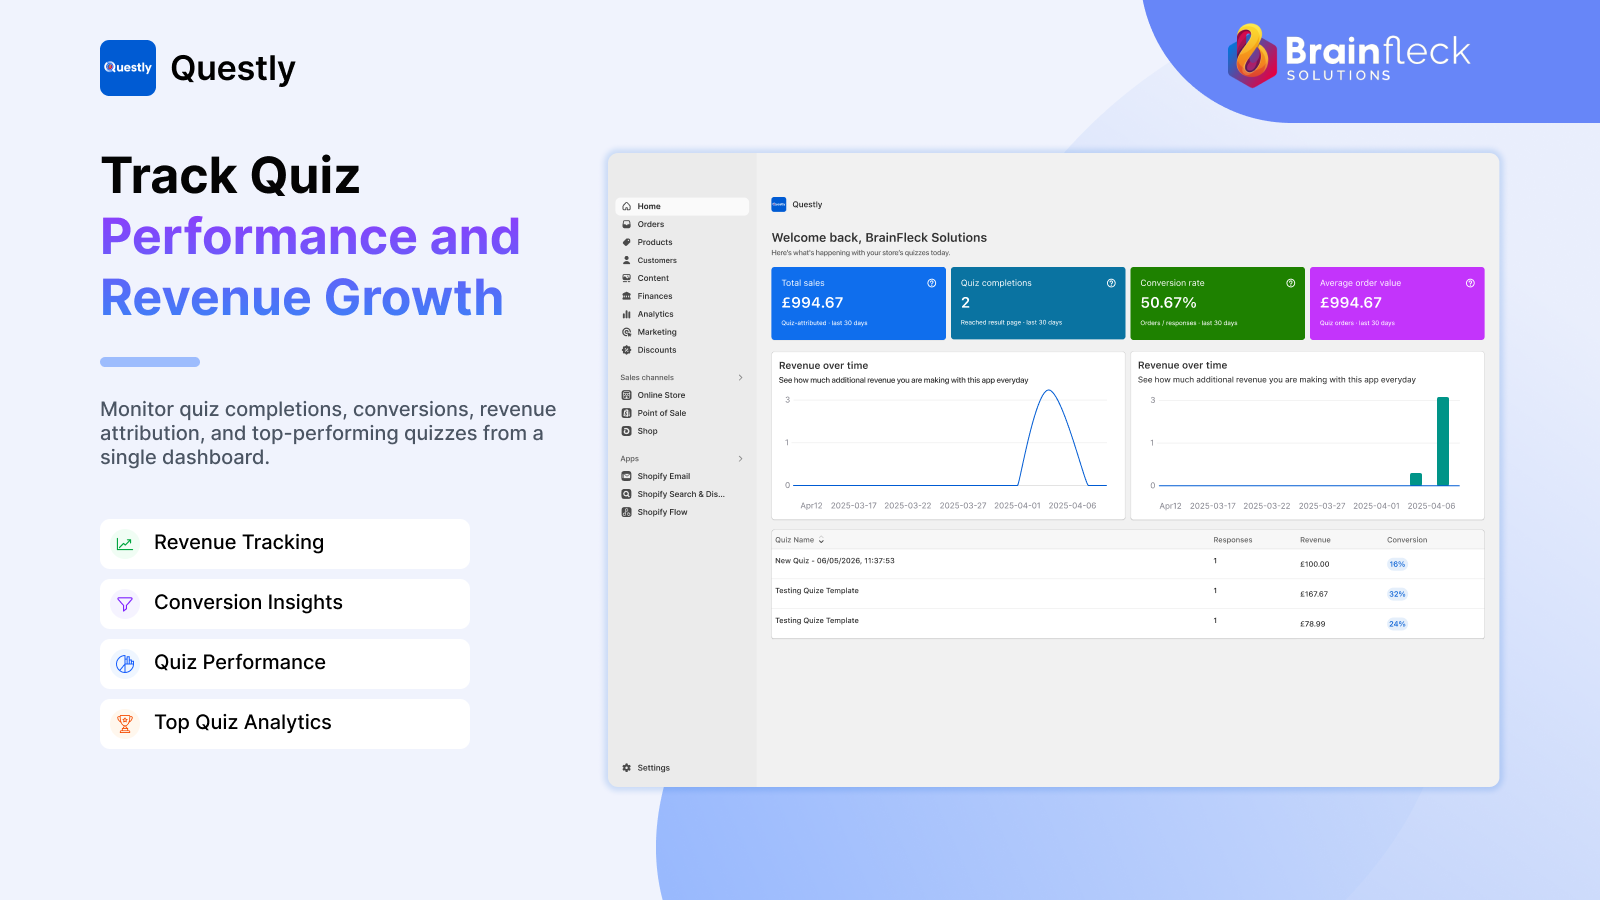Click the peak of the revenue line chart
Image resolution: width=1600 pixels, height=900 pixels.
pyautogui.click(x=1049, y=391)
